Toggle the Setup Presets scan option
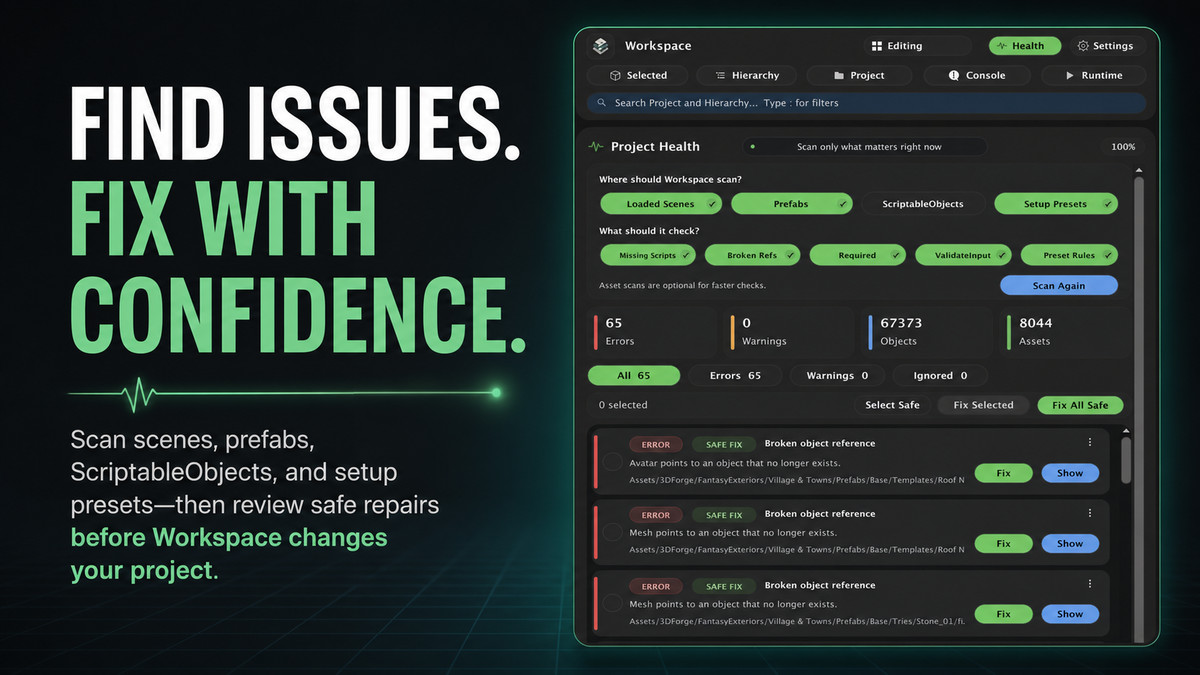This screenshot has width=1200, height=675. (x=1056, y=204)
